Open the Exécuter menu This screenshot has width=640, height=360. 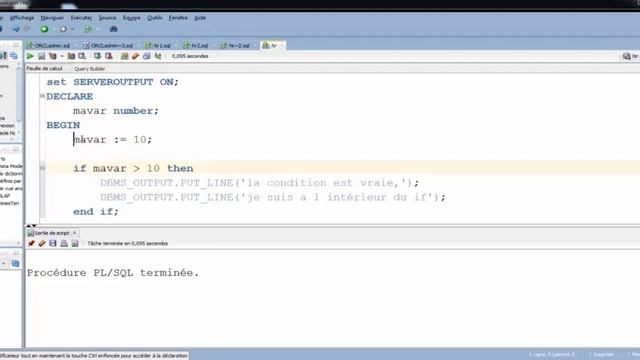[x=81, y=18]
